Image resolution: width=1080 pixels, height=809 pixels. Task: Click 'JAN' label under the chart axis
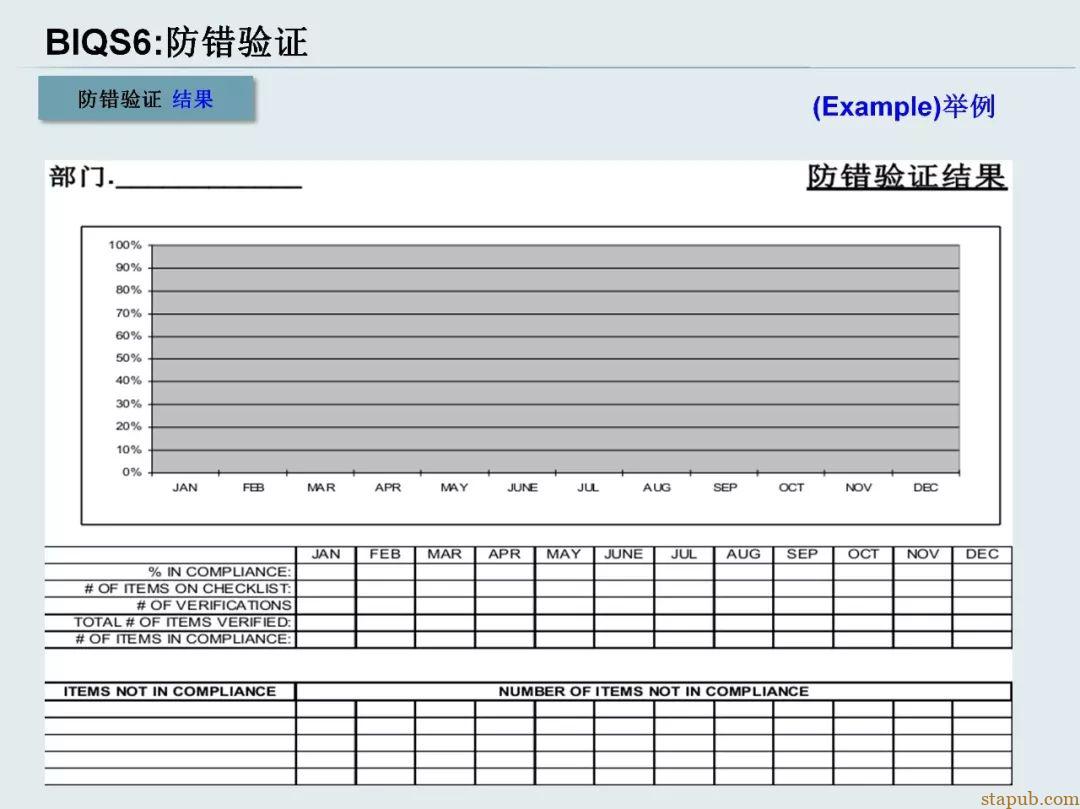pyautogui.click(x=185, y=487)
